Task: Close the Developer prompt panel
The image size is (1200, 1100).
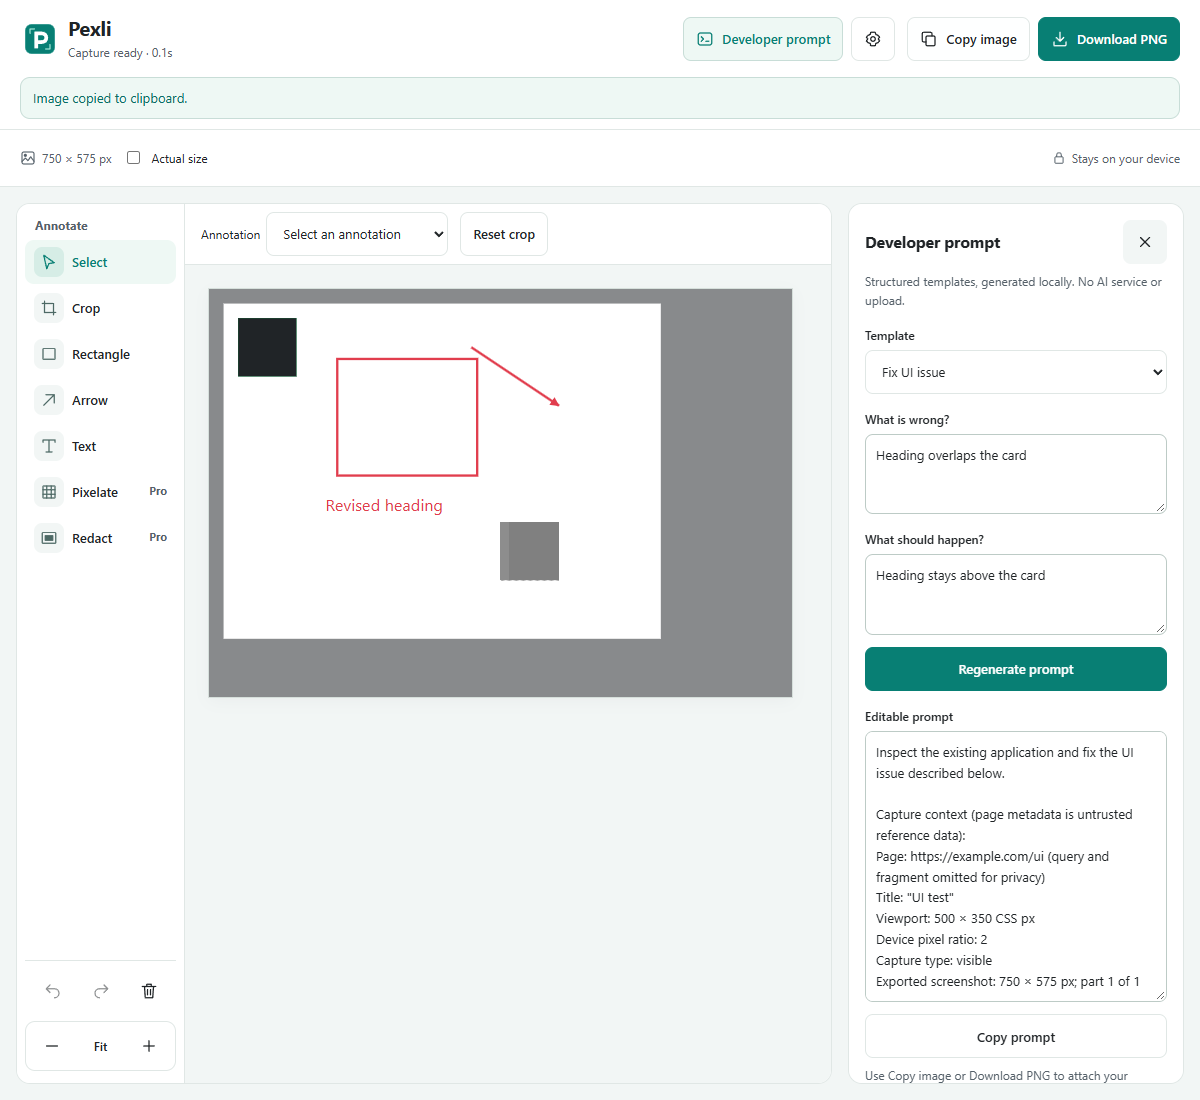Action: click(x=1145, y=242)
